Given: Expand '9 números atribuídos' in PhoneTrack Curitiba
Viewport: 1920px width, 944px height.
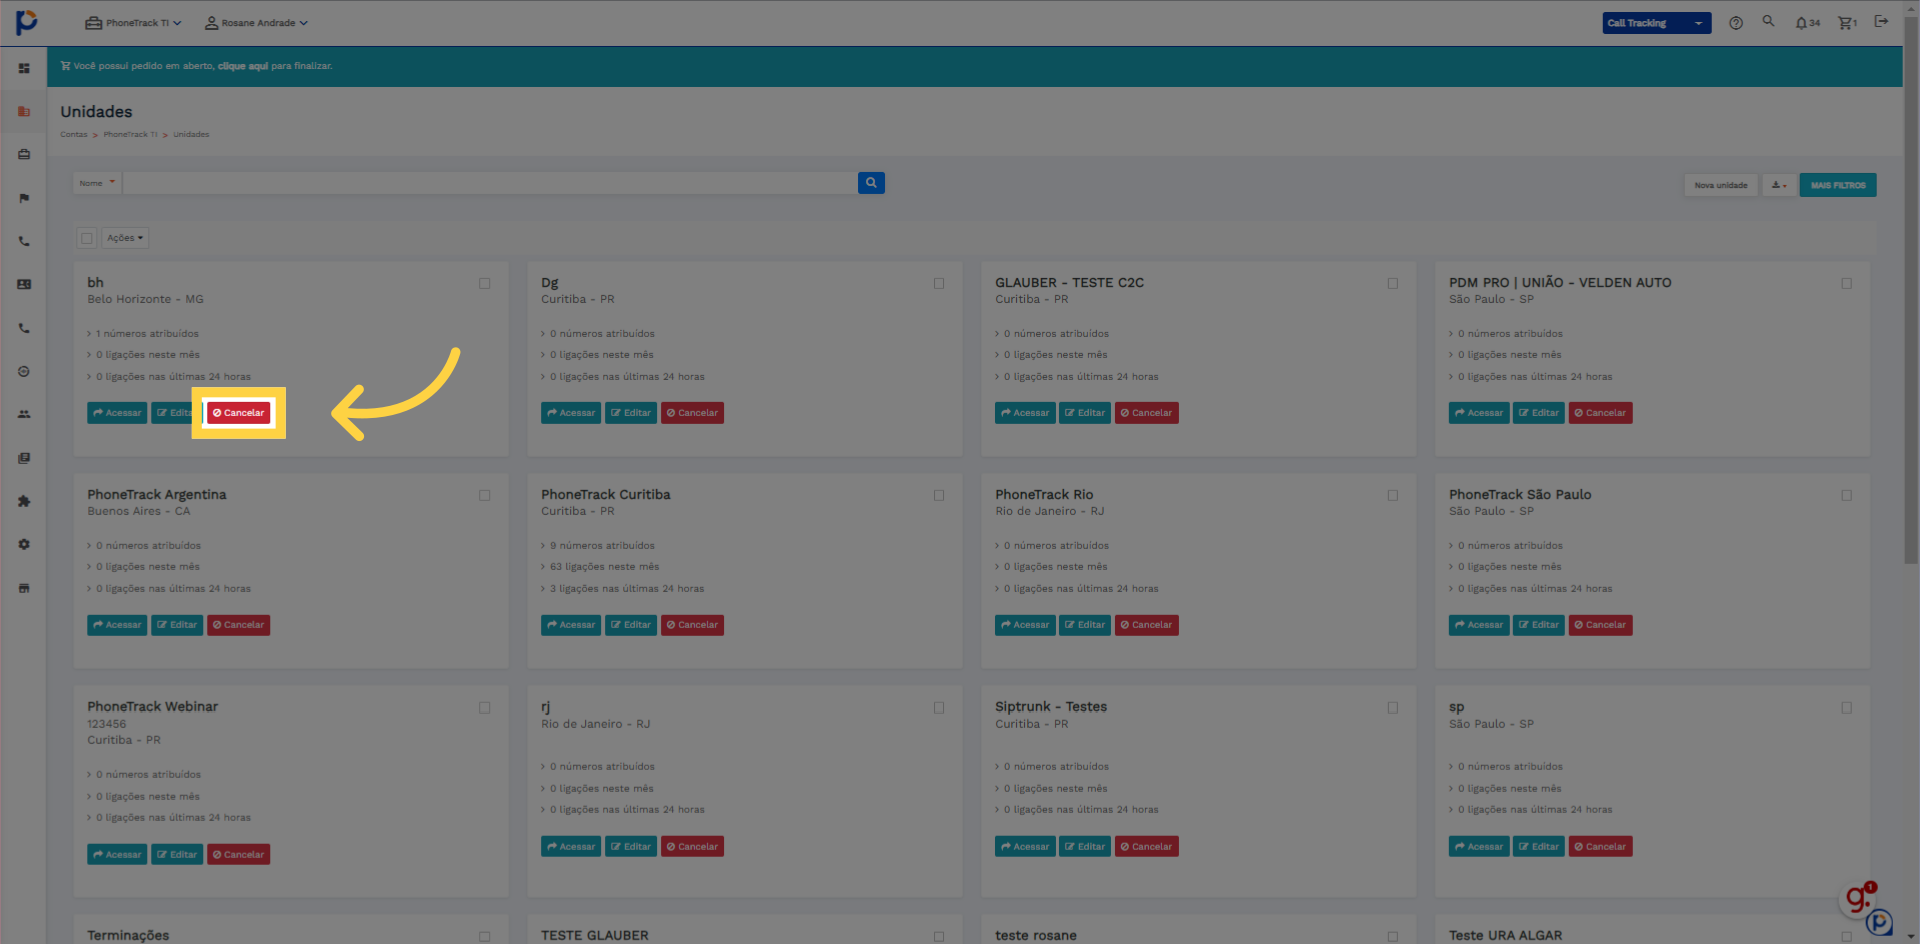Looking at the screenshot, I should 598,546.
